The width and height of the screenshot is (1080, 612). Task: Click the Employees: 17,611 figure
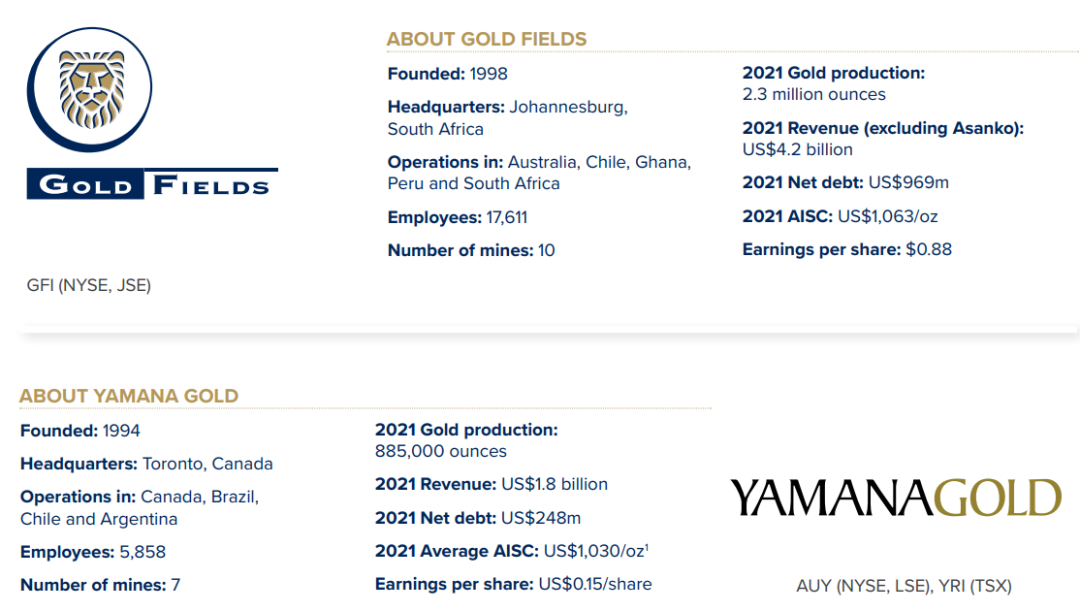pyautogui.click(x=458, y=217)
